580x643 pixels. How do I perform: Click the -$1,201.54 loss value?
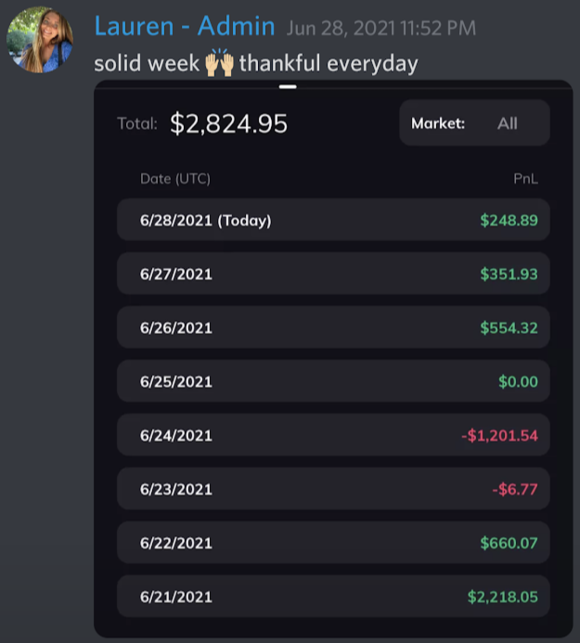(x=499, y=436)
